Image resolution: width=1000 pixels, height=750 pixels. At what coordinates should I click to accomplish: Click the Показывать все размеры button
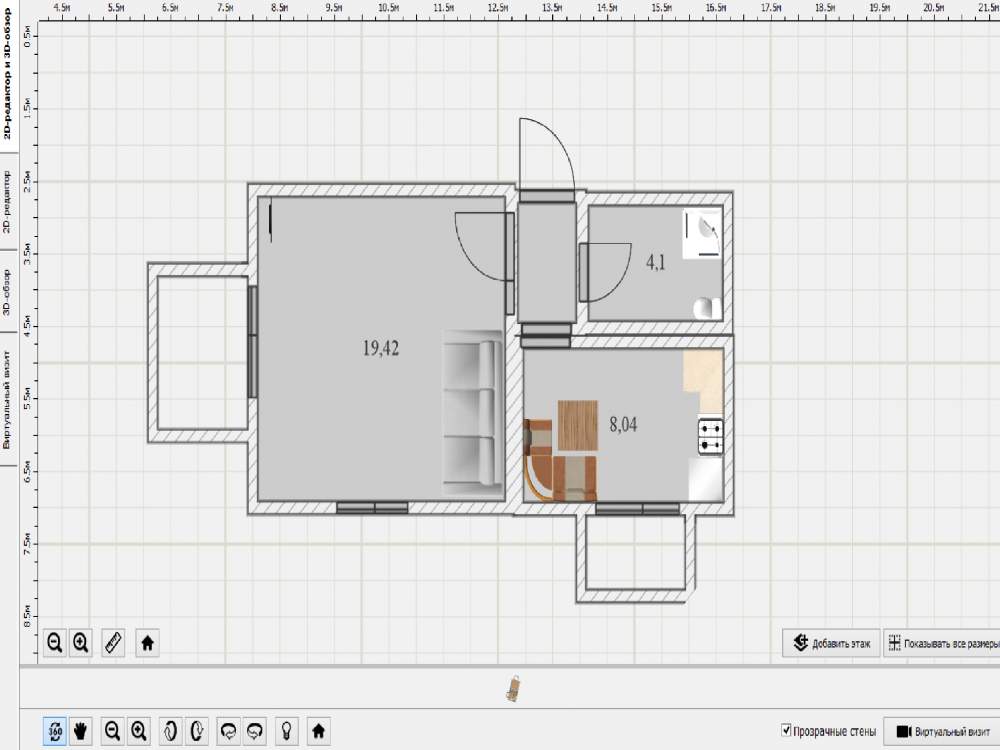coord(942,643)
